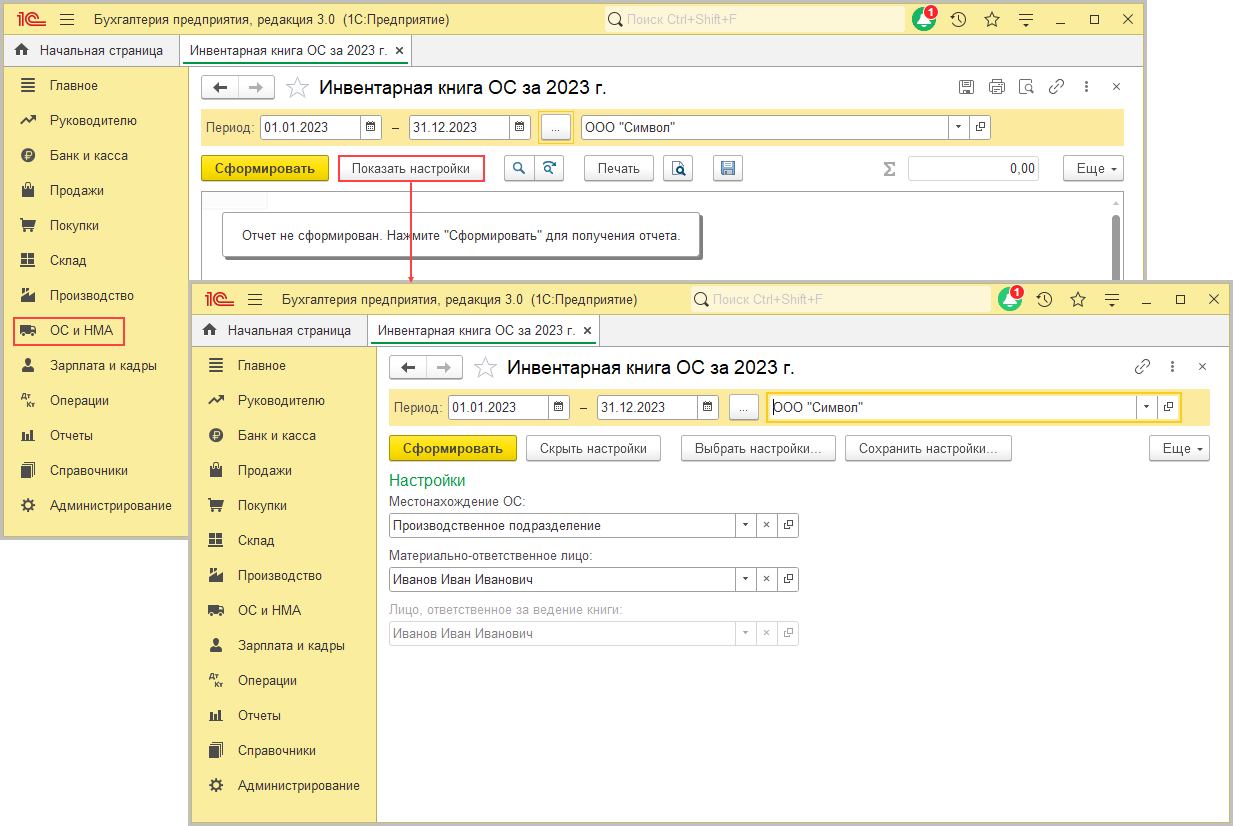Clear Местонахождение ОС field value

(x=767, y=525)
